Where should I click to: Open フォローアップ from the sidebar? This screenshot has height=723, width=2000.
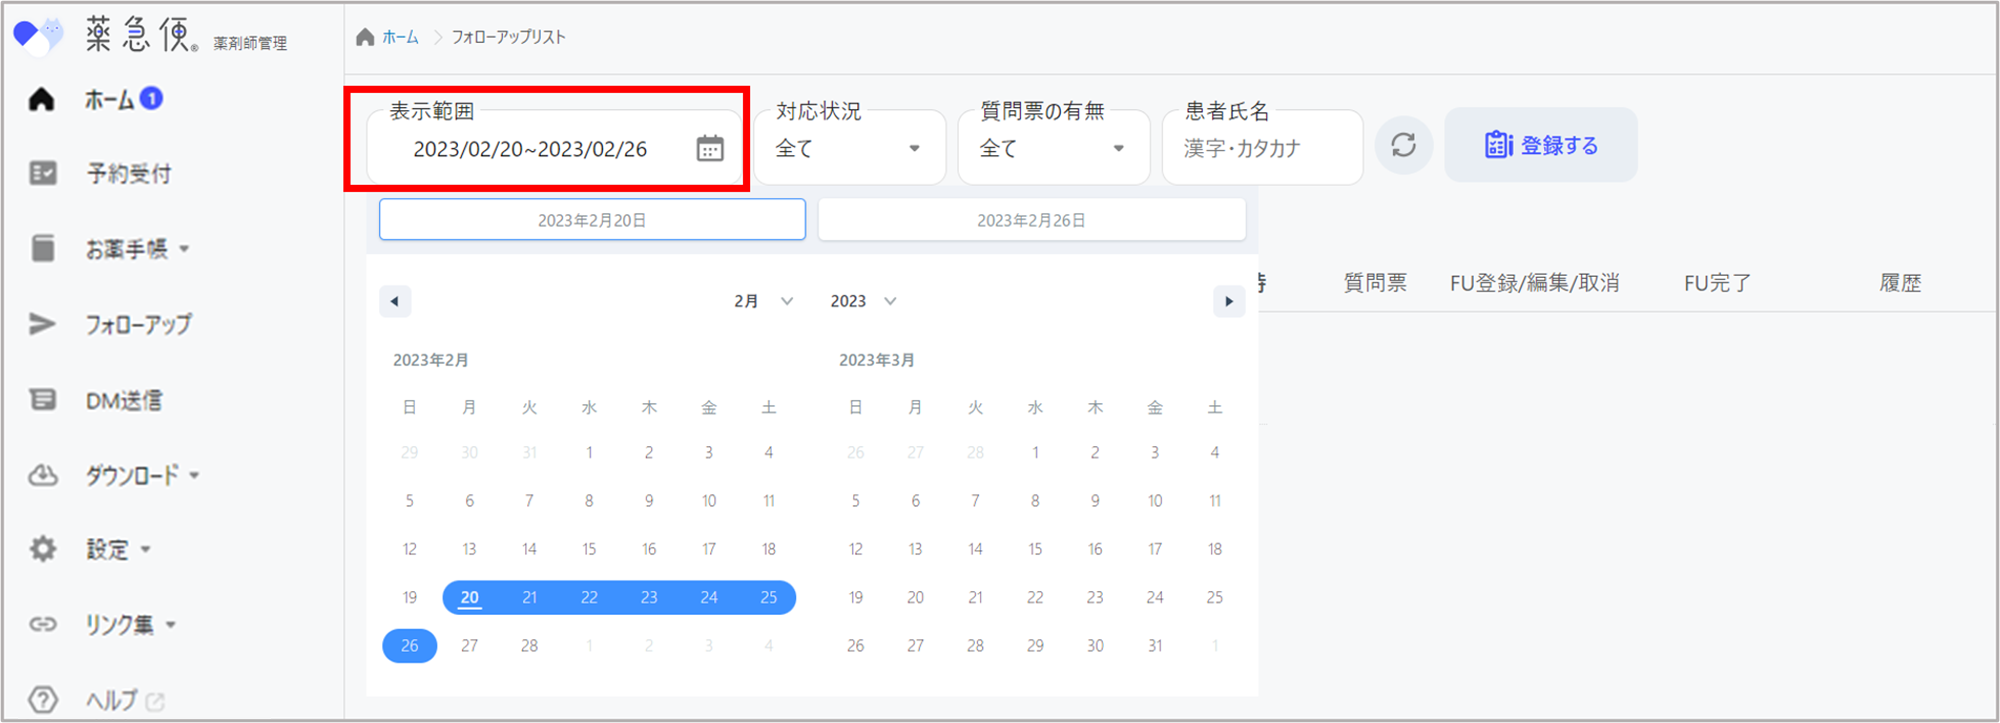137,324
